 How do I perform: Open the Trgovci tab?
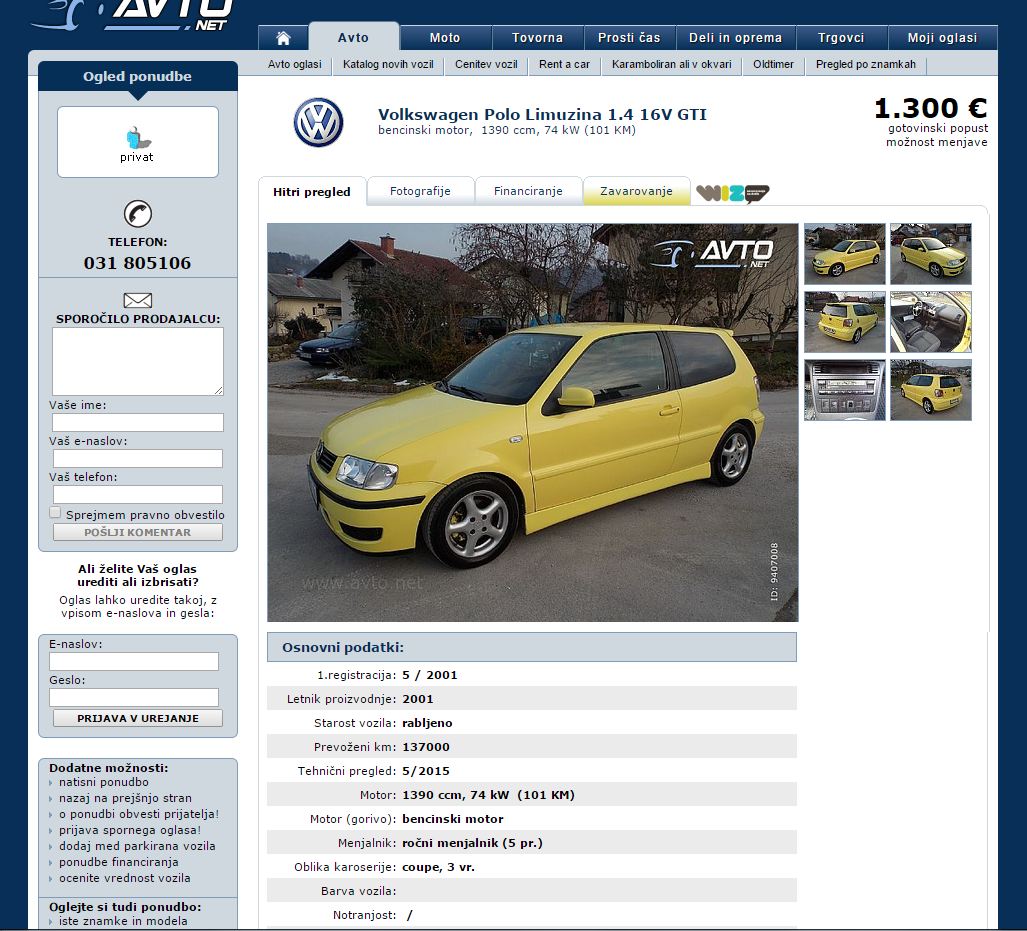pos(841,38)
